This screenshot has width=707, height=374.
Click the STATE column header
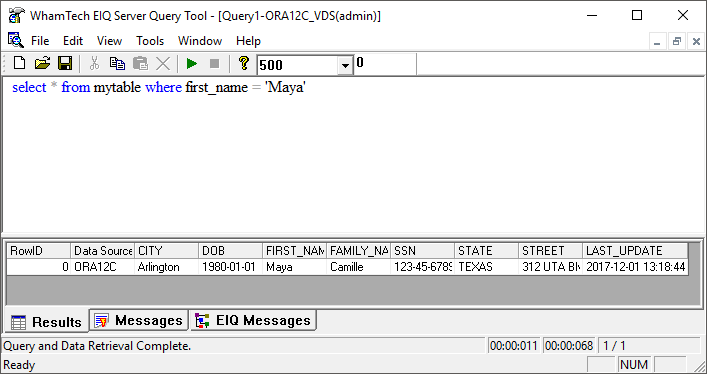487,251
